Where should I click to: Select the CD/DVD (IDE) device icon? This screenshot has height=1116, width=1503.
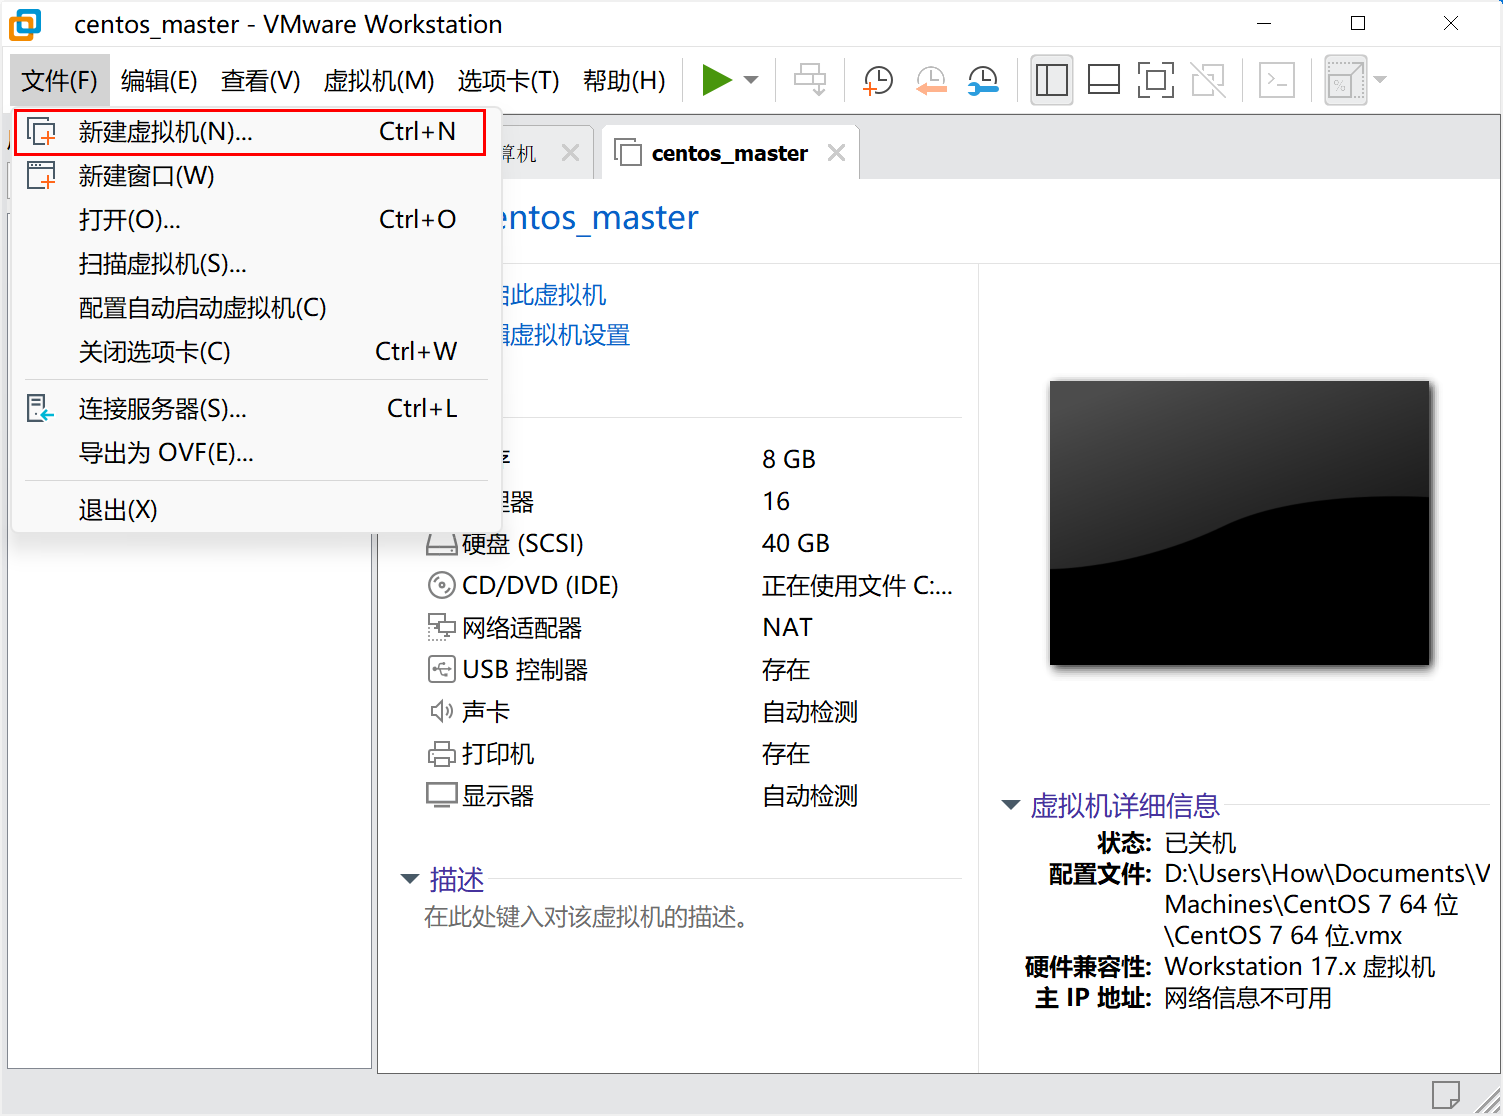point(441,584)
